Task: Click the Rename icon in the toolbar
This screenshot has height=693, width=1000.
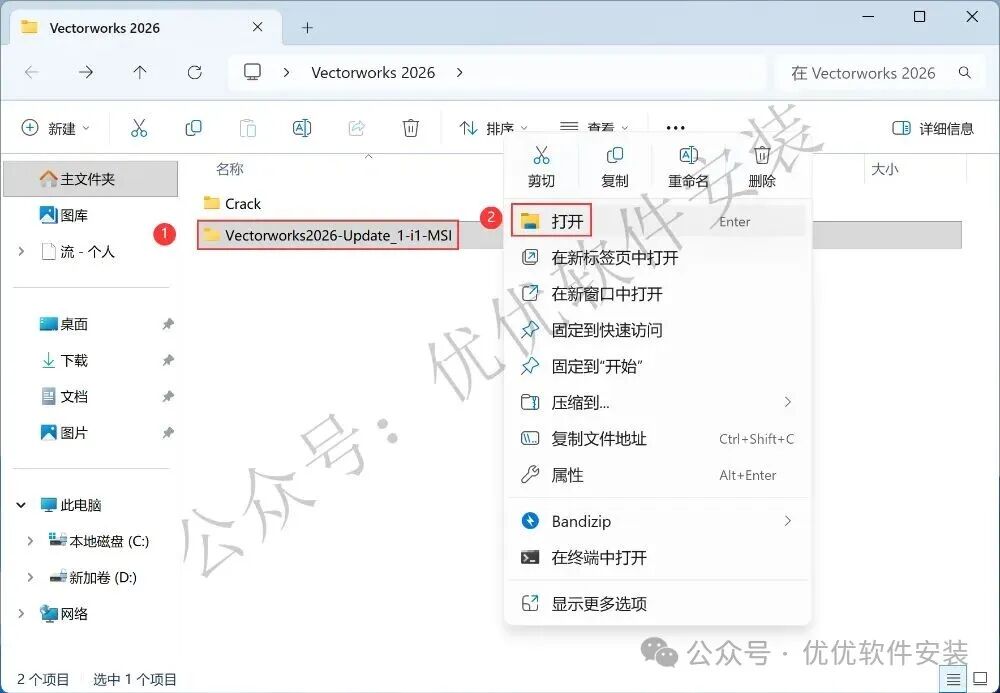Action: [x=302, y=128]
